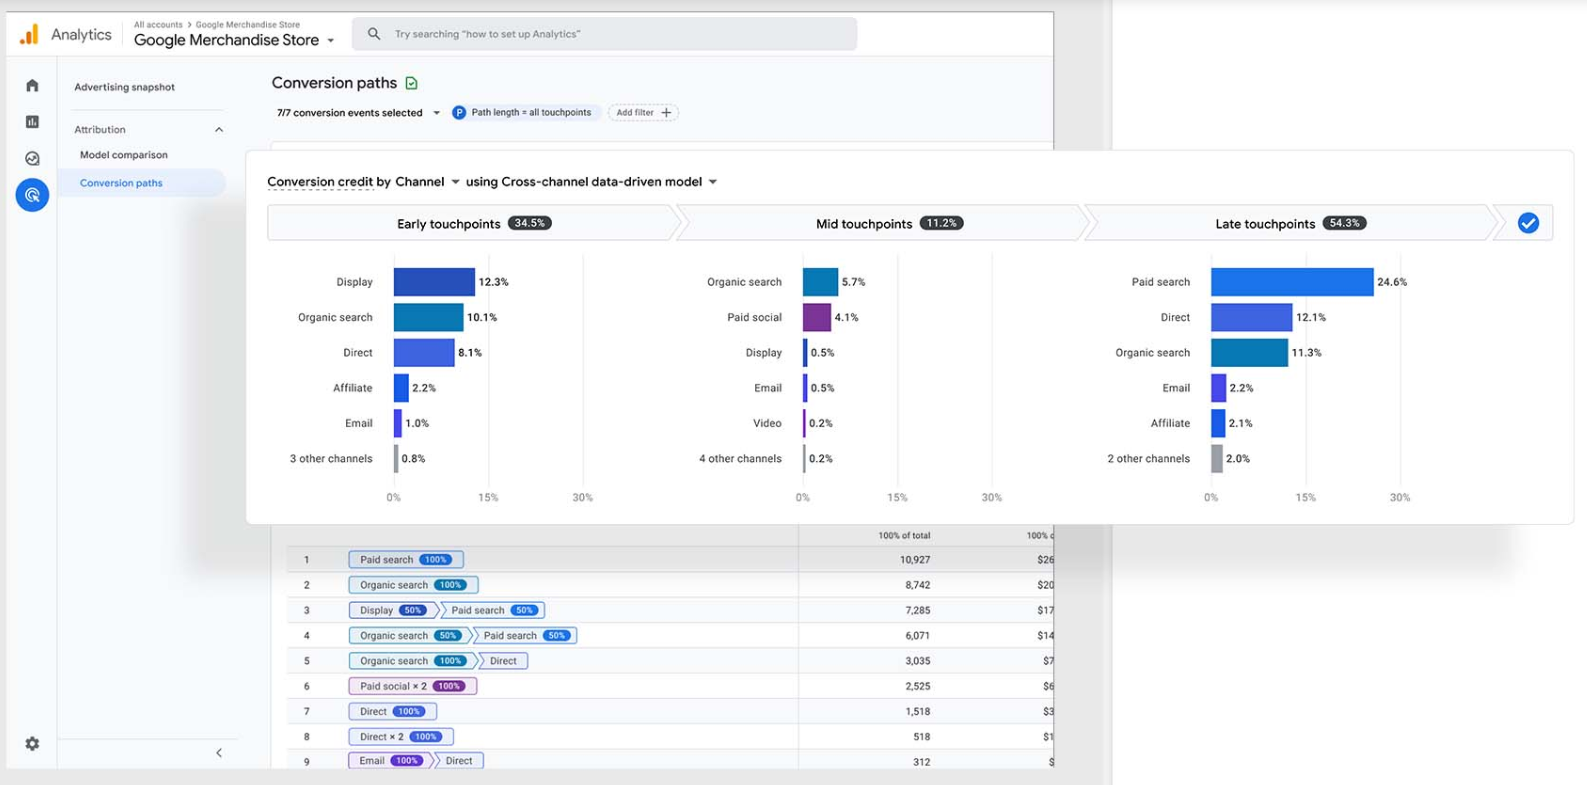
Task: Click the Early touchpoints Organic search bar
Action: coord(428,317)
